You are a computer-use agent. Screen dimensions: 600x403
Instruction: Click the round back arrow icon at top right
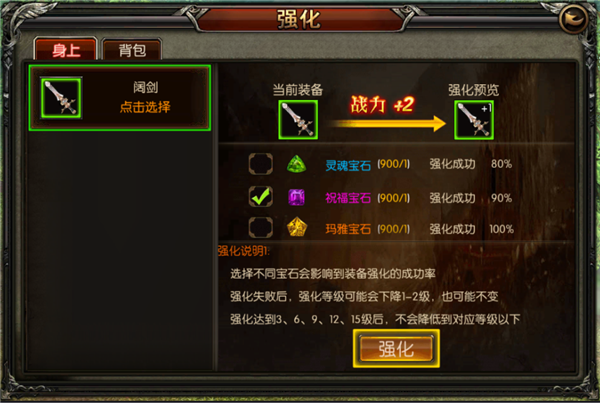pyautogui.click(x=573, y=18)
